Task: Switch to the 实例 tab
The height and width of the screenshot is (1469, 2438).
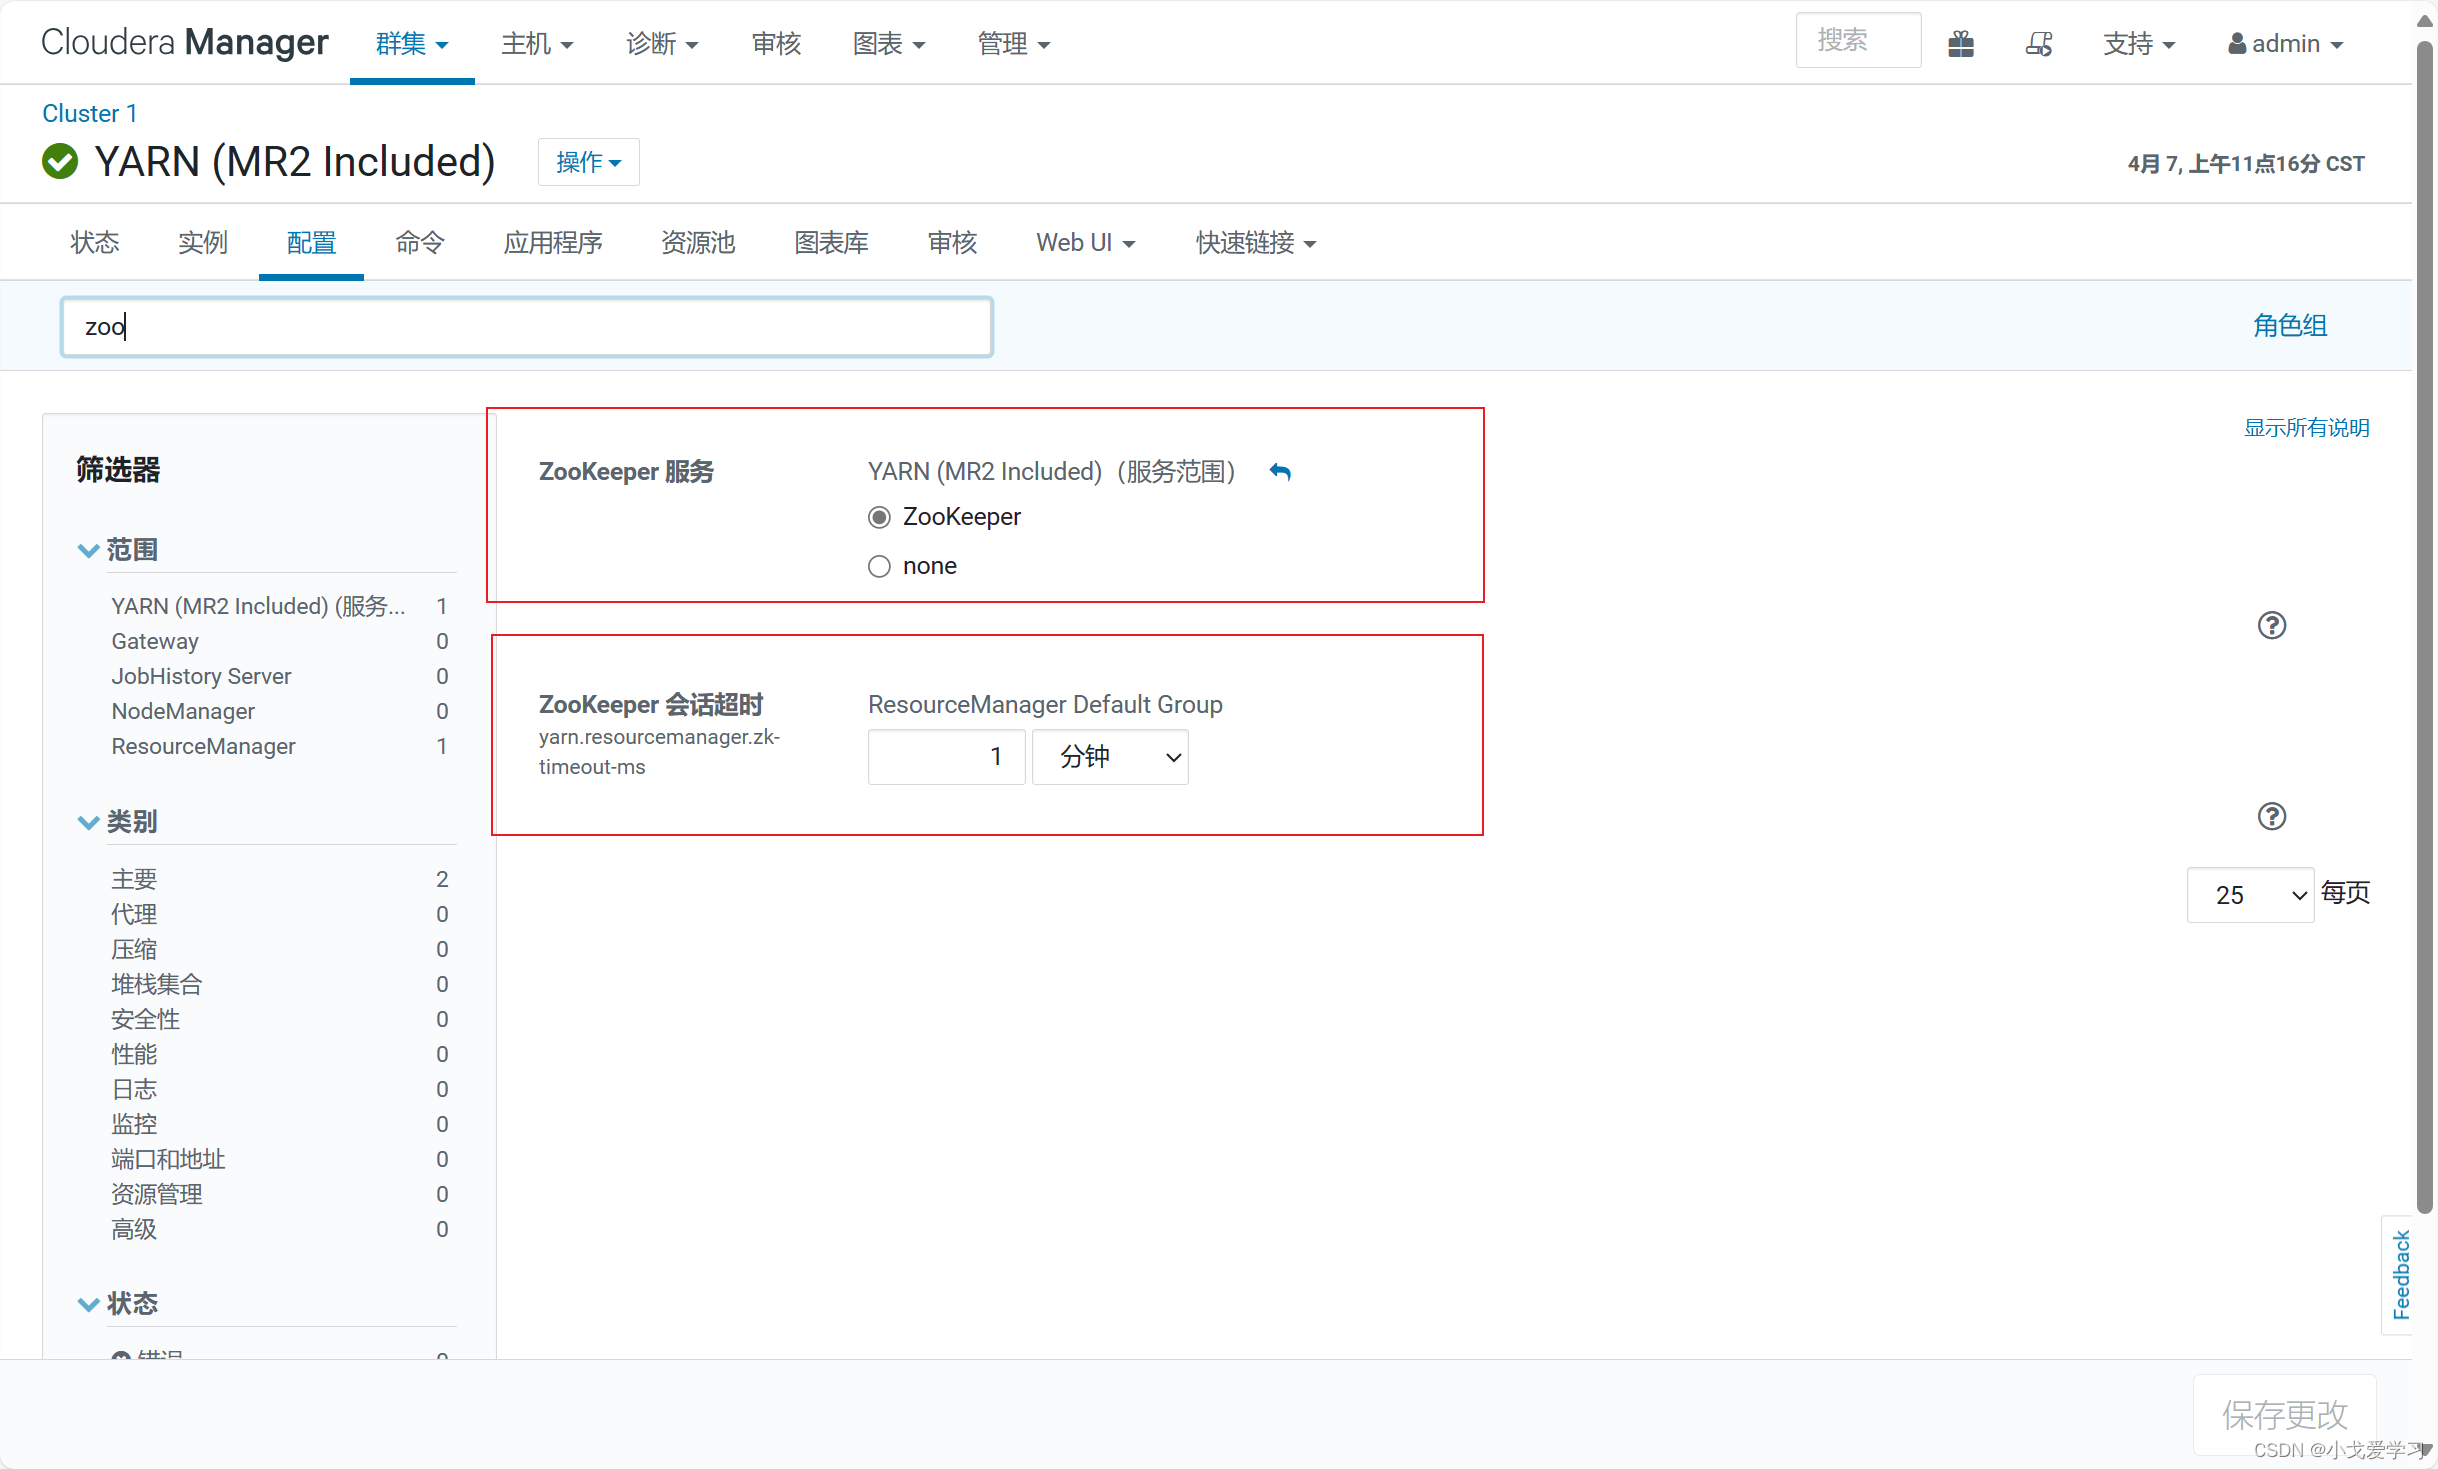Action: tap(203, 243)
